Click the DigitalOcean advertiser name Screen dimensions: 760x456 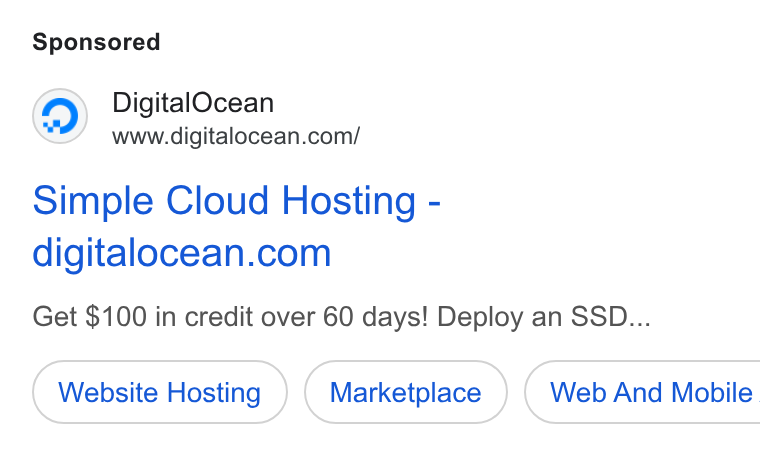pos(193,103)
